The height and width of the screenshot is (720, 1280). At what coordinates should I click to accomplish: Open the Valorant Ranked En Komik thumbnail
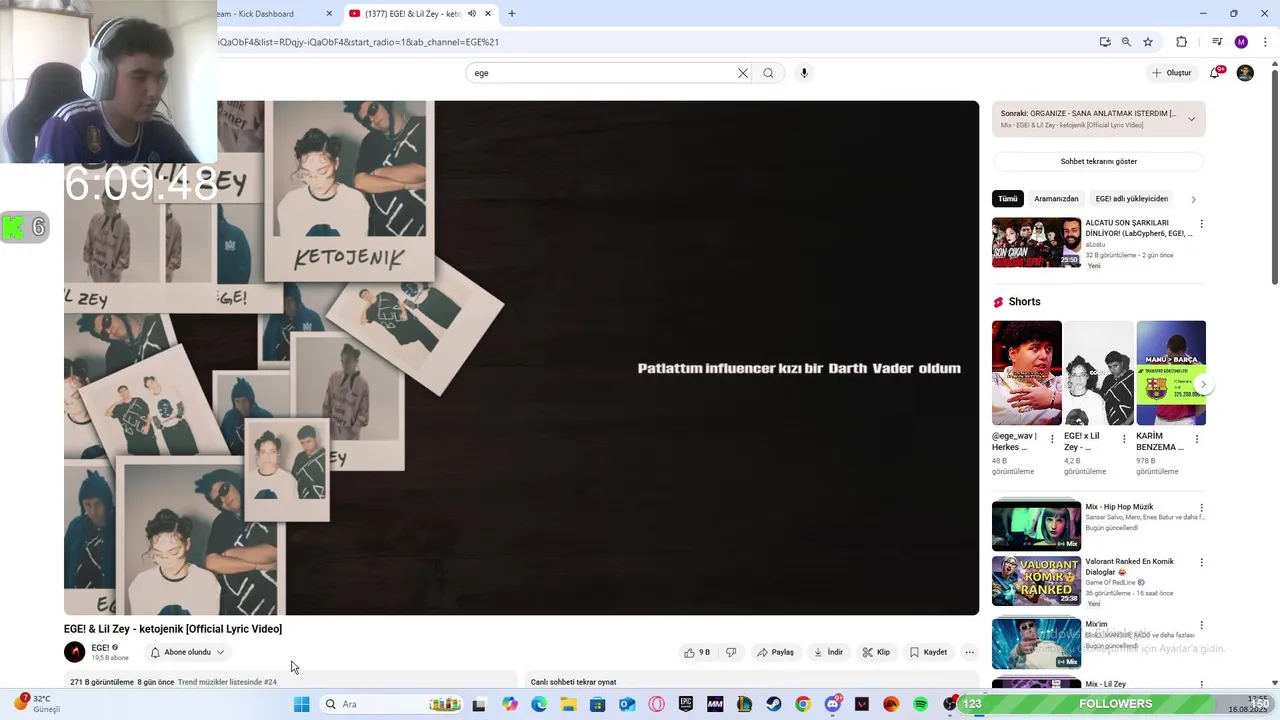point(1036,580)
